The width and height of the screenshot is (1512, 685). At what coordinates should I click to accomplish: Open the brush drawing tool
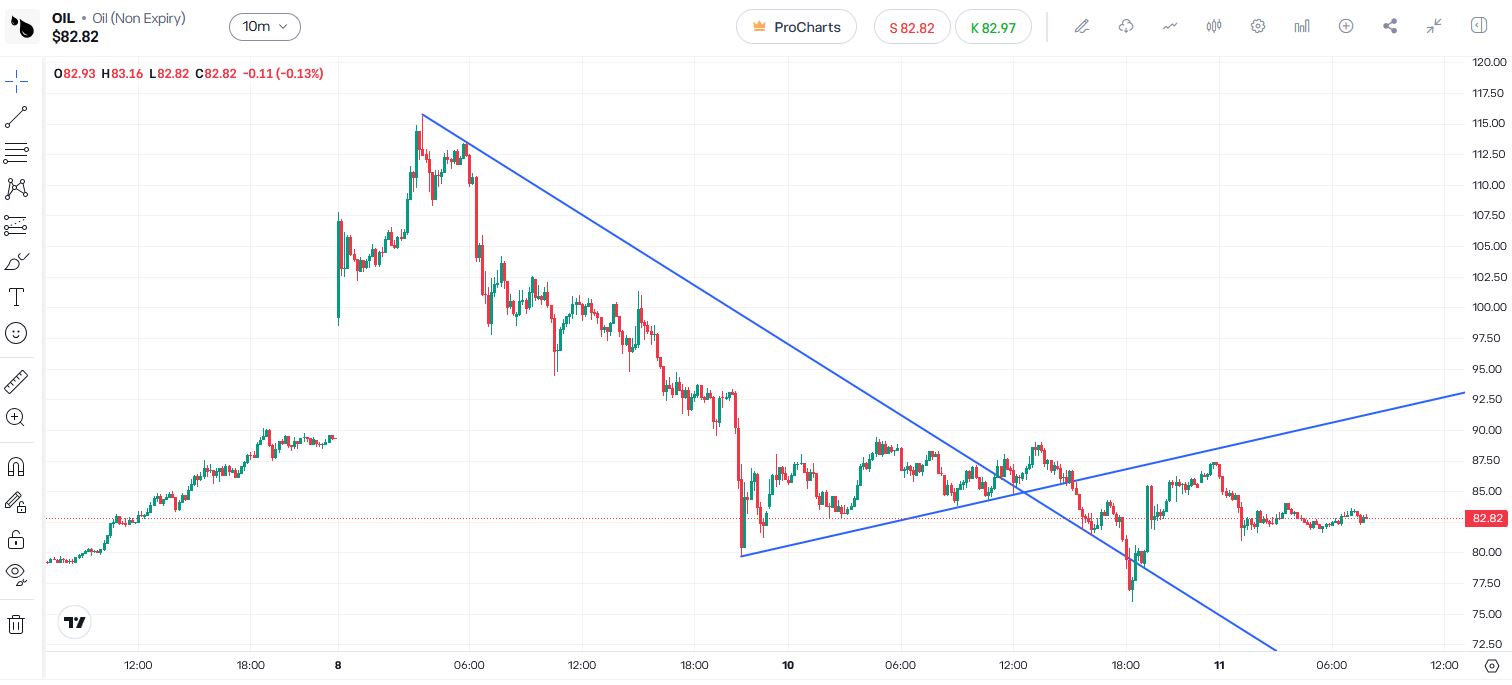tap(16, 262)
